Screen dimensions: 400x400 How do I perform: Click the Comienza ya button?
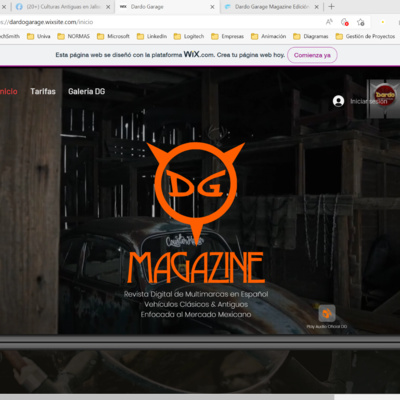coord(312,55)
